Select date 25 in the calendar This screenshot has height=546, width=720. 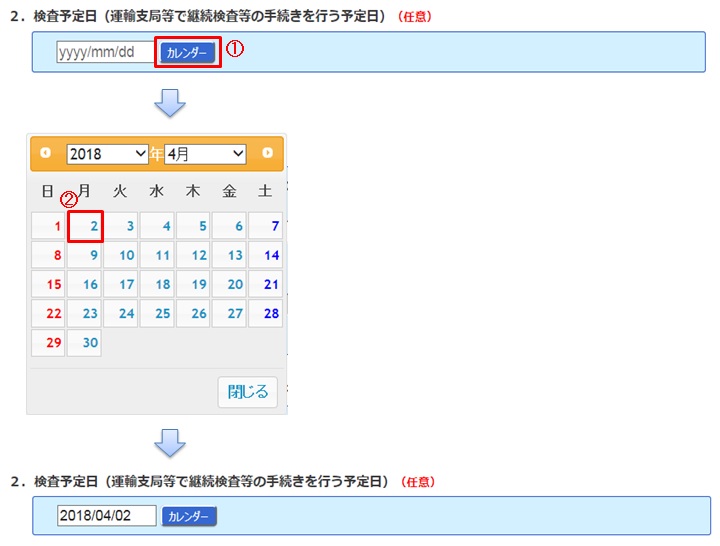point(157,314)
